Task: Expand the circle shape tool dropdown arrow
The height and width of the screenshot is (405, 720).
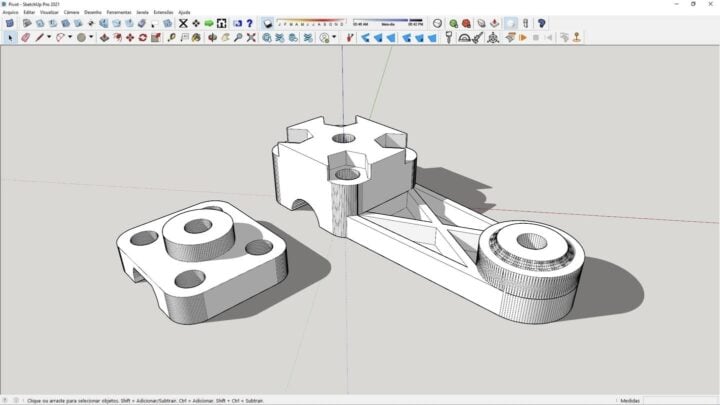Action: tap(91, 37)
